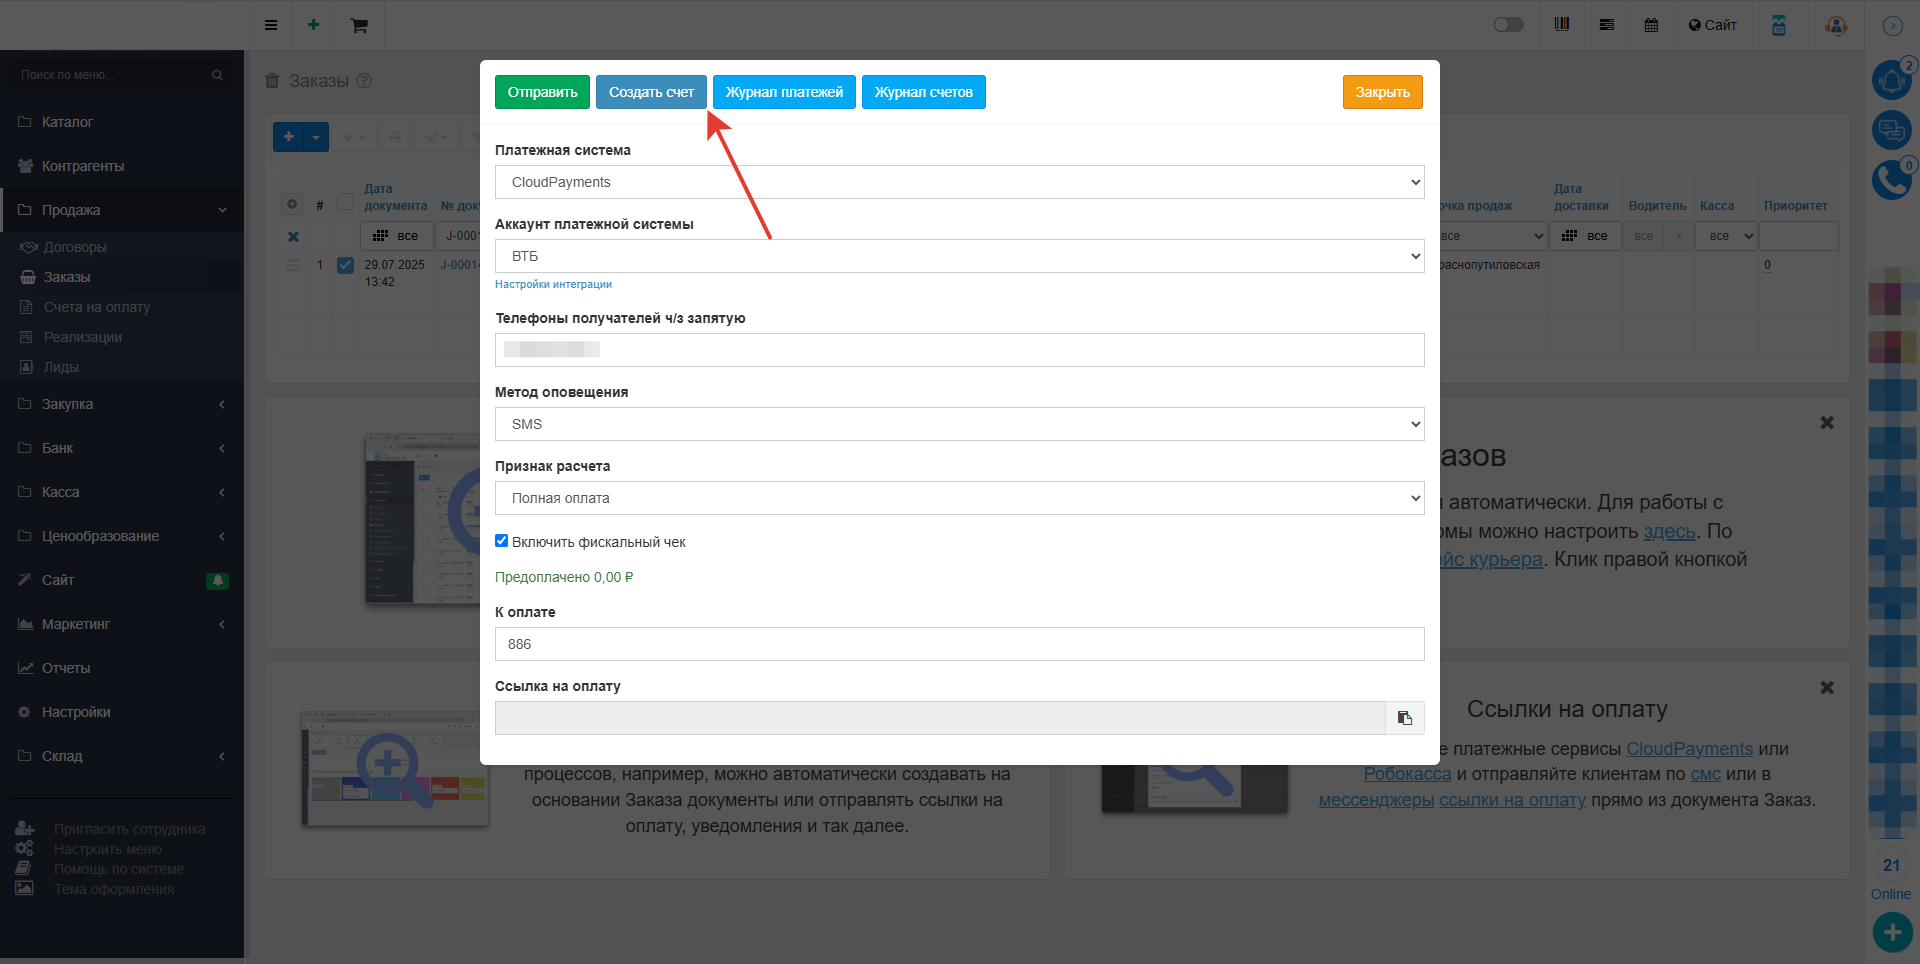This screenshot has height=964, width=1920.
Task: Toggle the select-all checkbox in table header
Action: pos(345,202)
